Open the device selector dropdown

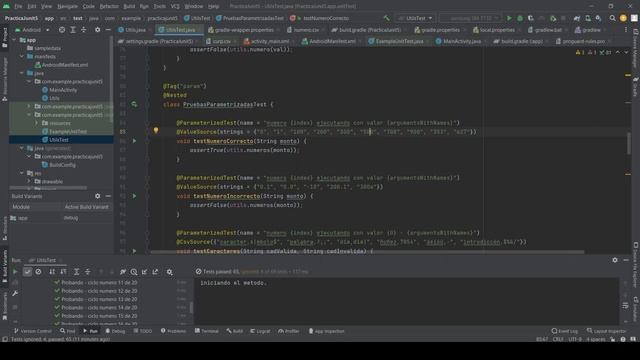pyautogui.click(x=470, y=18)
